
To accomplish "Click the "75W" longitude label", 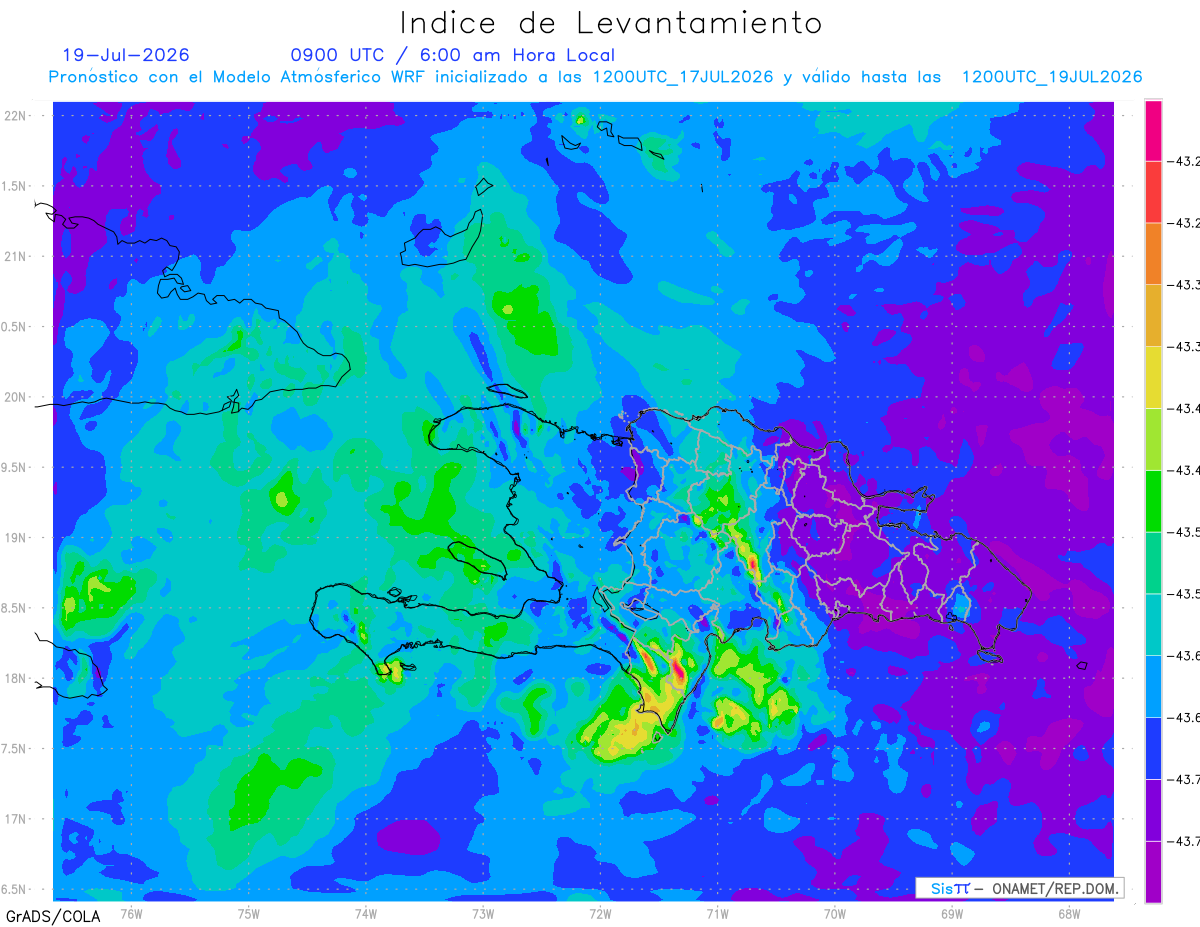I will click(x=249, y=912).
